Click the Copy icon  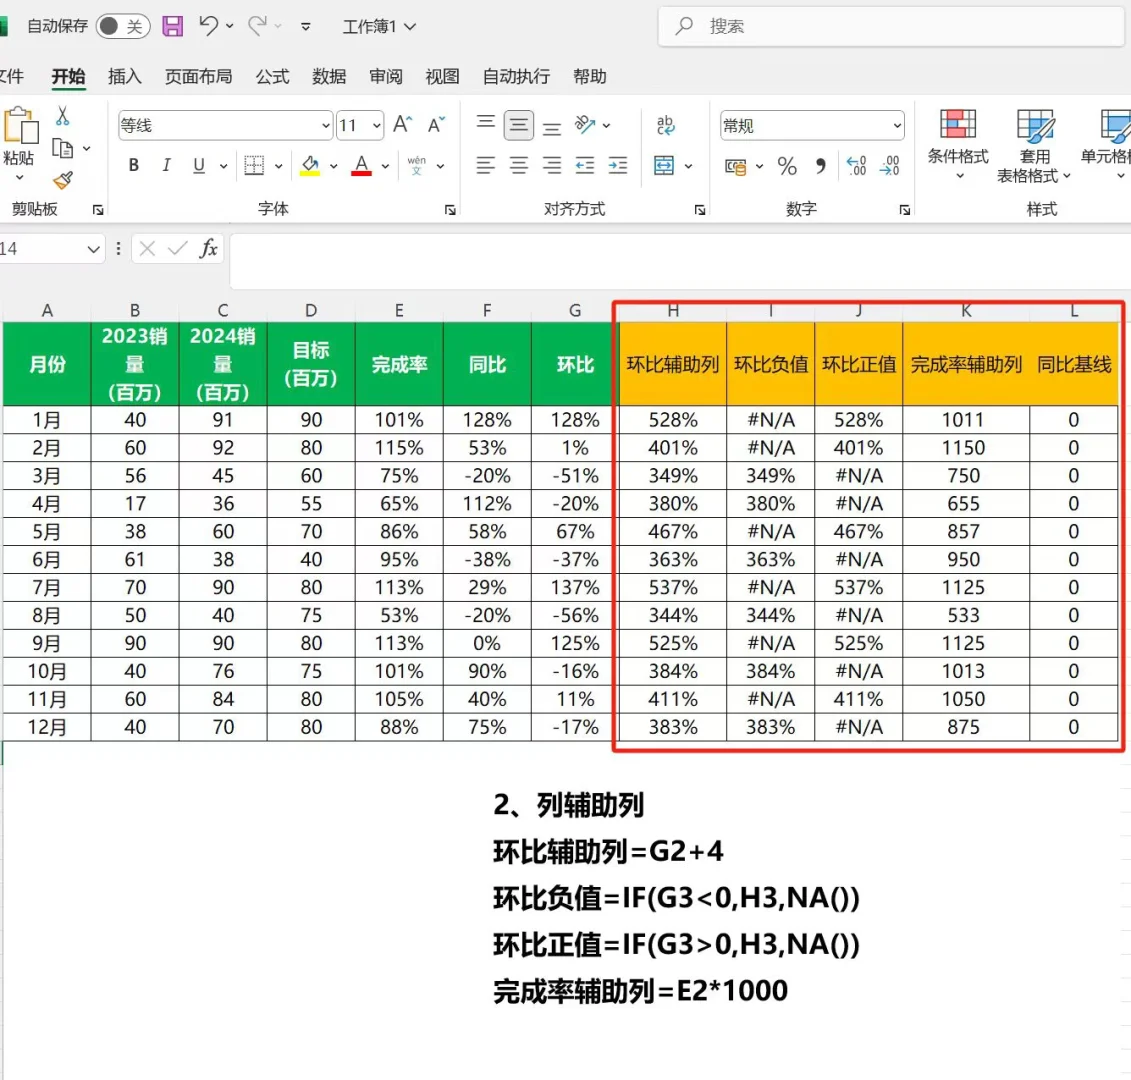pos(63,149)
